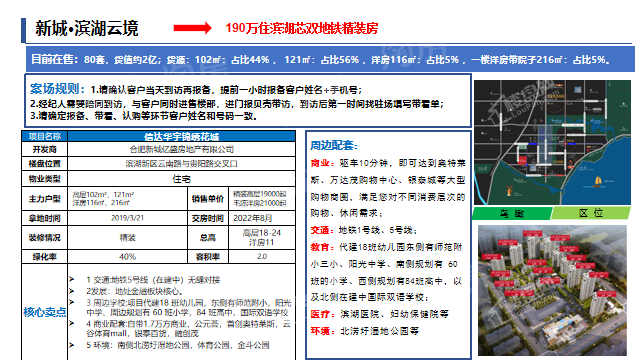
Task: Click bullet arrow before 2发展 selling point
Action: click(72, 291)
